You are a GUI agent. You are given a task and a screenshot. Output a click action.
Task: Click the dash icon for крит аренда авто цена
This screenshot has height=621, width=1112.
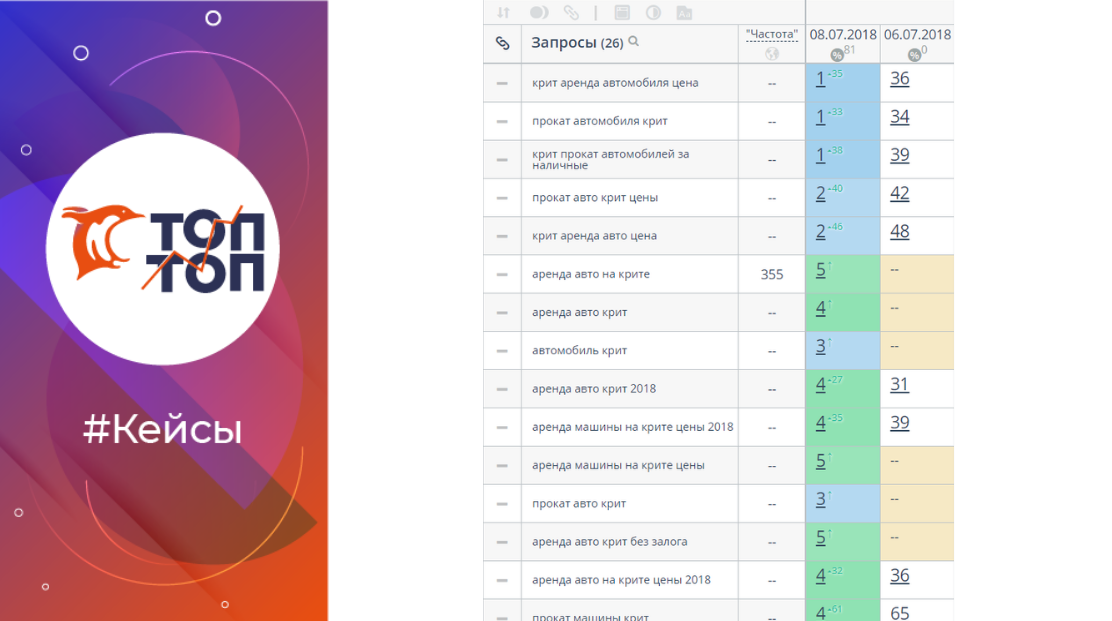(502, 236)
